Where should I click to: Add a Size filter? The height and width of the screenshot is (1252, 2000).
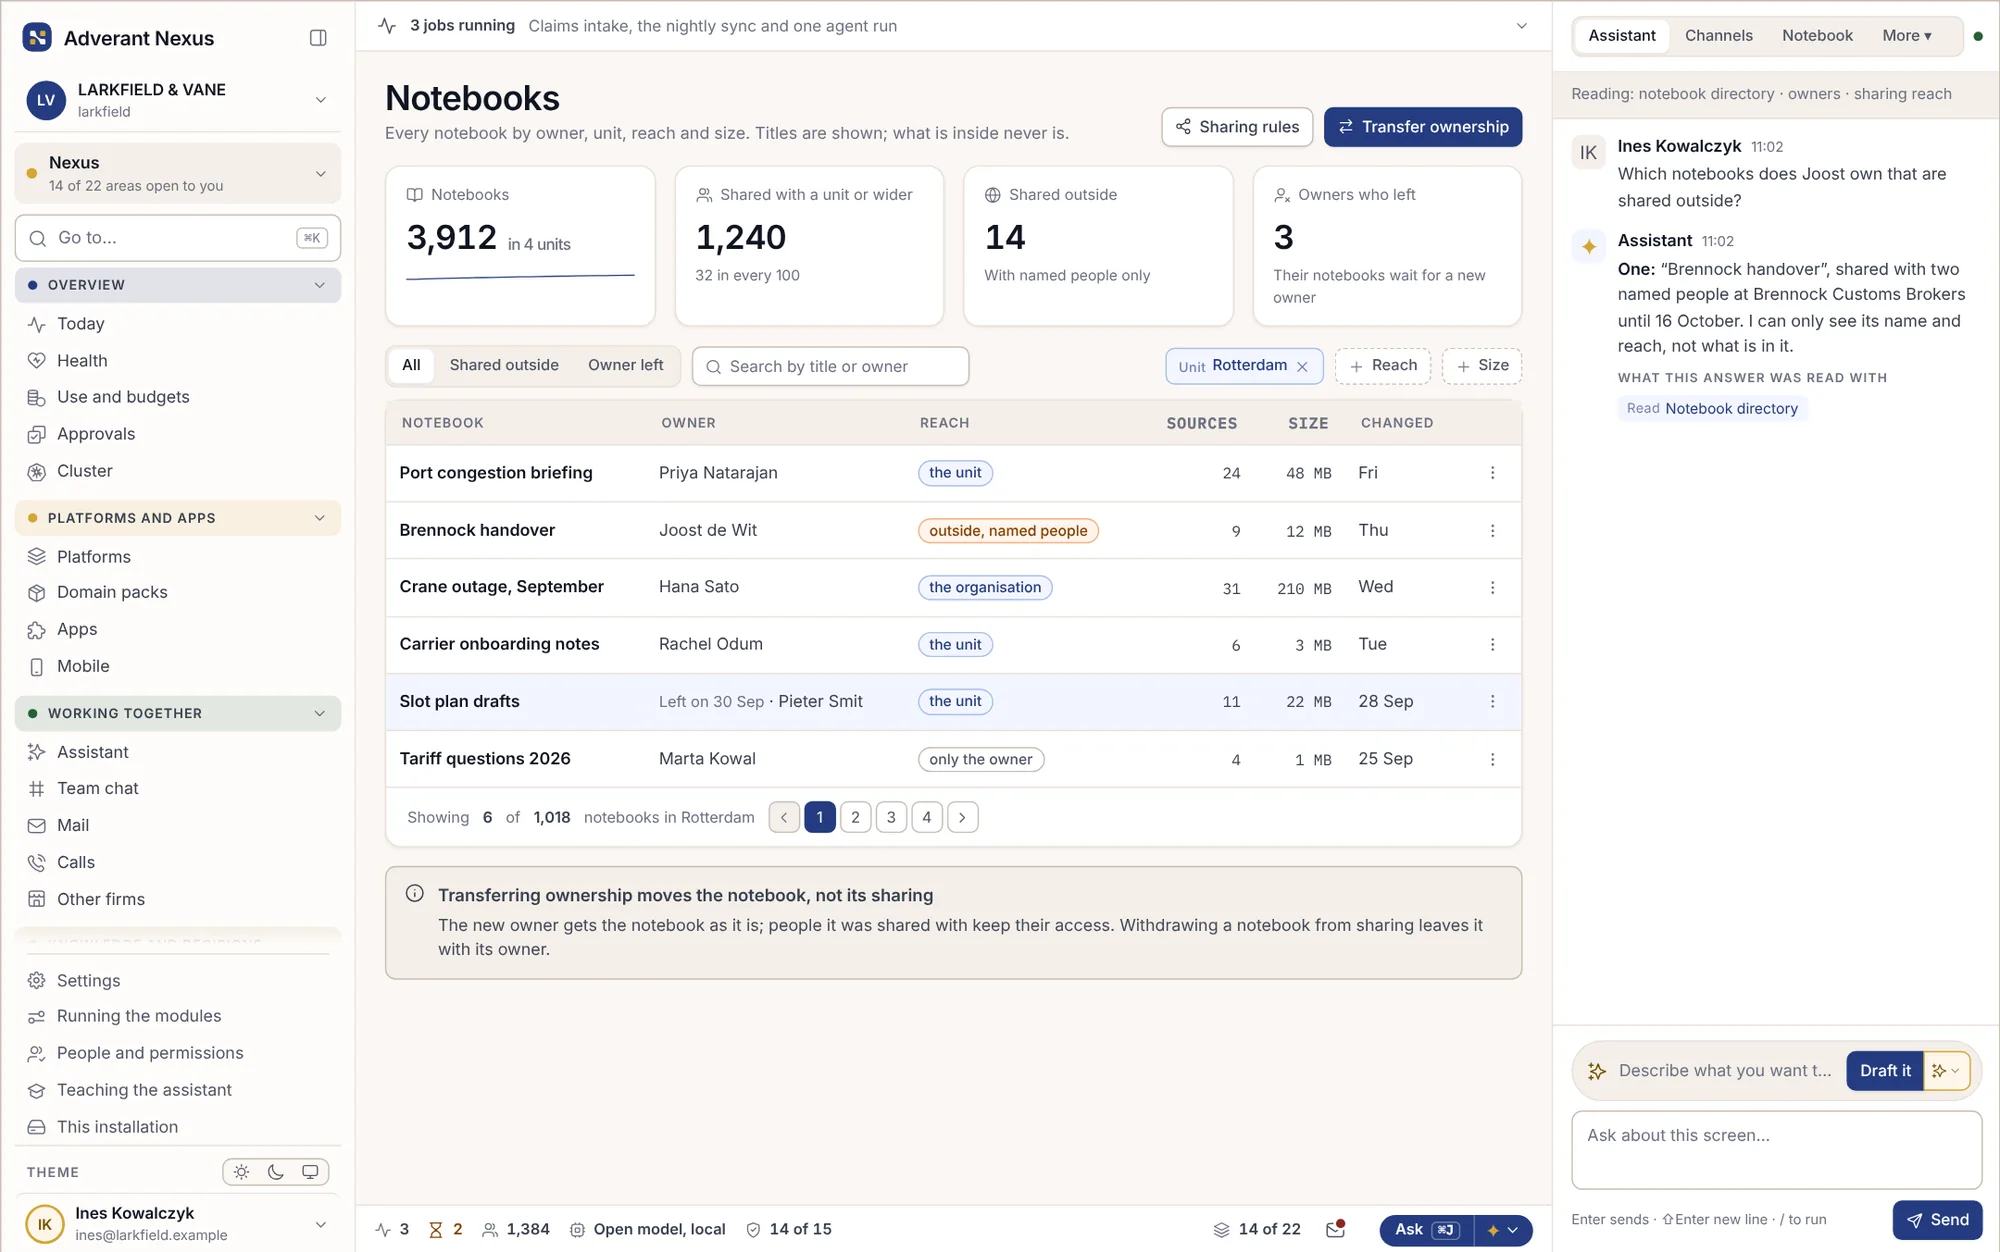[1482, 366]
